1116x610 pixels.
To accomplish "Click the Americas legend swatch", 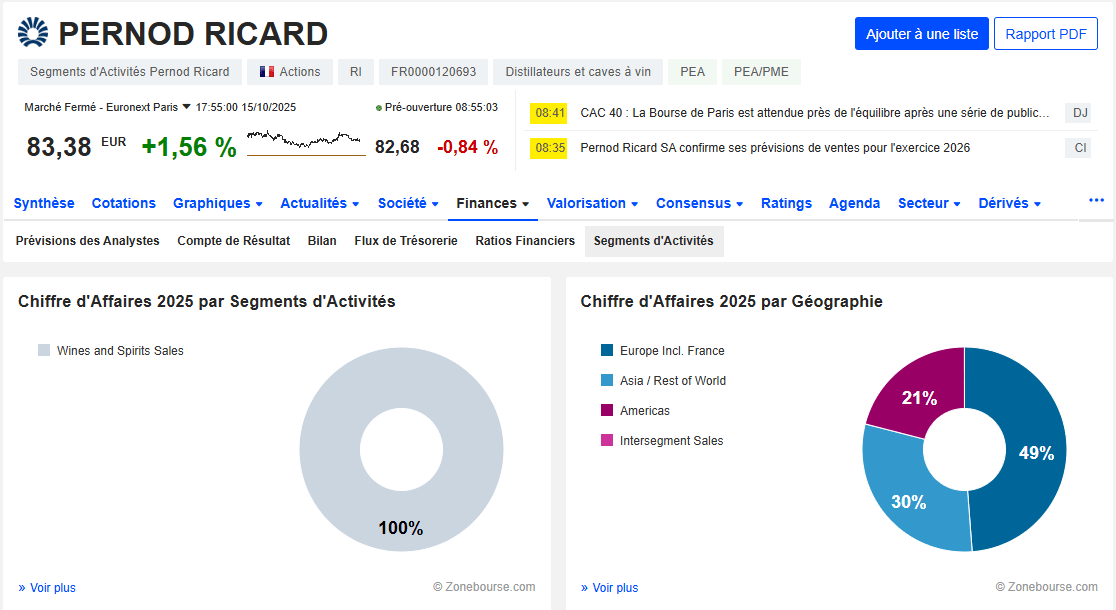I will (x=607, y=410).
